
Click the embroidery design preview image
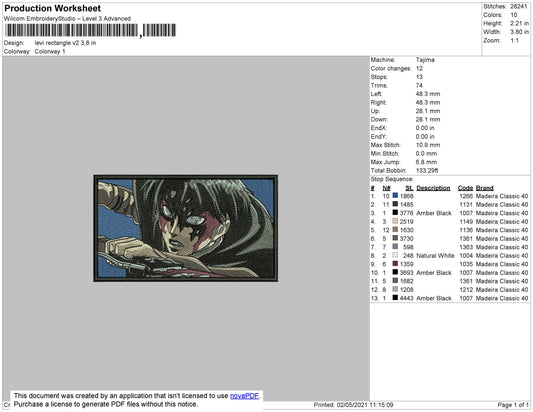pyautogui.click(x=186, y=228)
